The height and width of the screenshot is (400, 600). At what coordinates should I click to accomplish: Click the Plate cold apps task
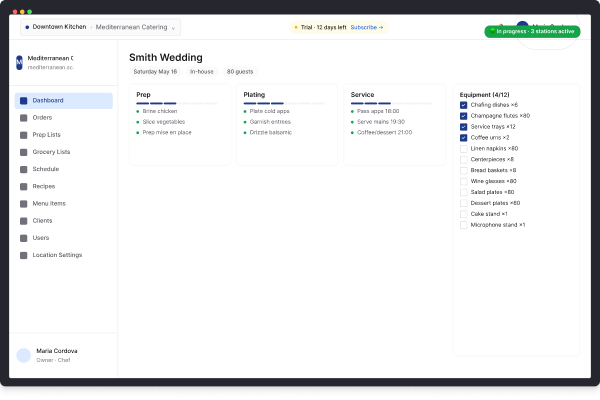(x=266, y=111)
